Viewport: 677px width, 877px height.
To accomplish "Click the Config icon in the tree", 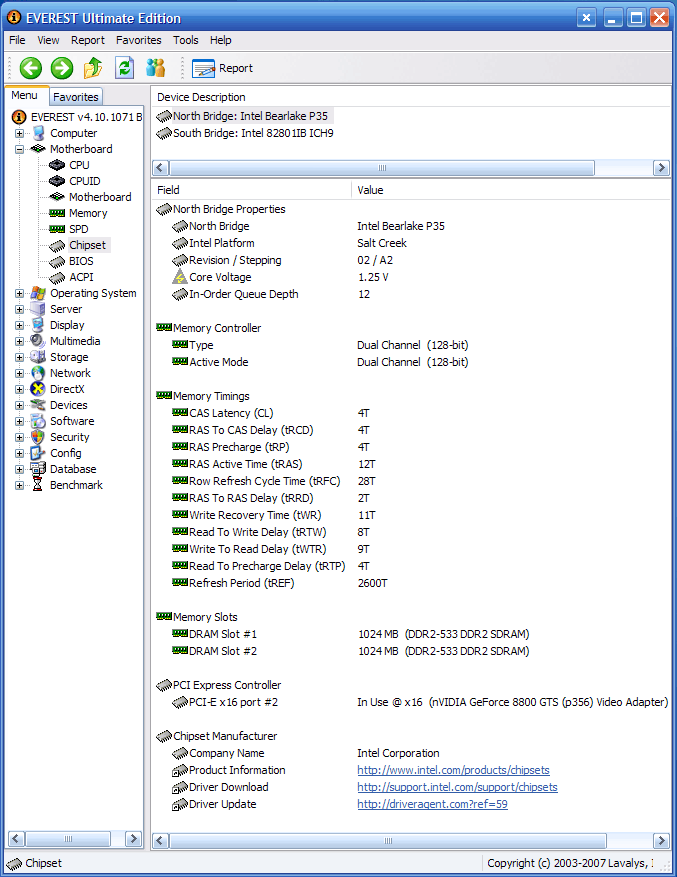I will [x=38, y=453].
